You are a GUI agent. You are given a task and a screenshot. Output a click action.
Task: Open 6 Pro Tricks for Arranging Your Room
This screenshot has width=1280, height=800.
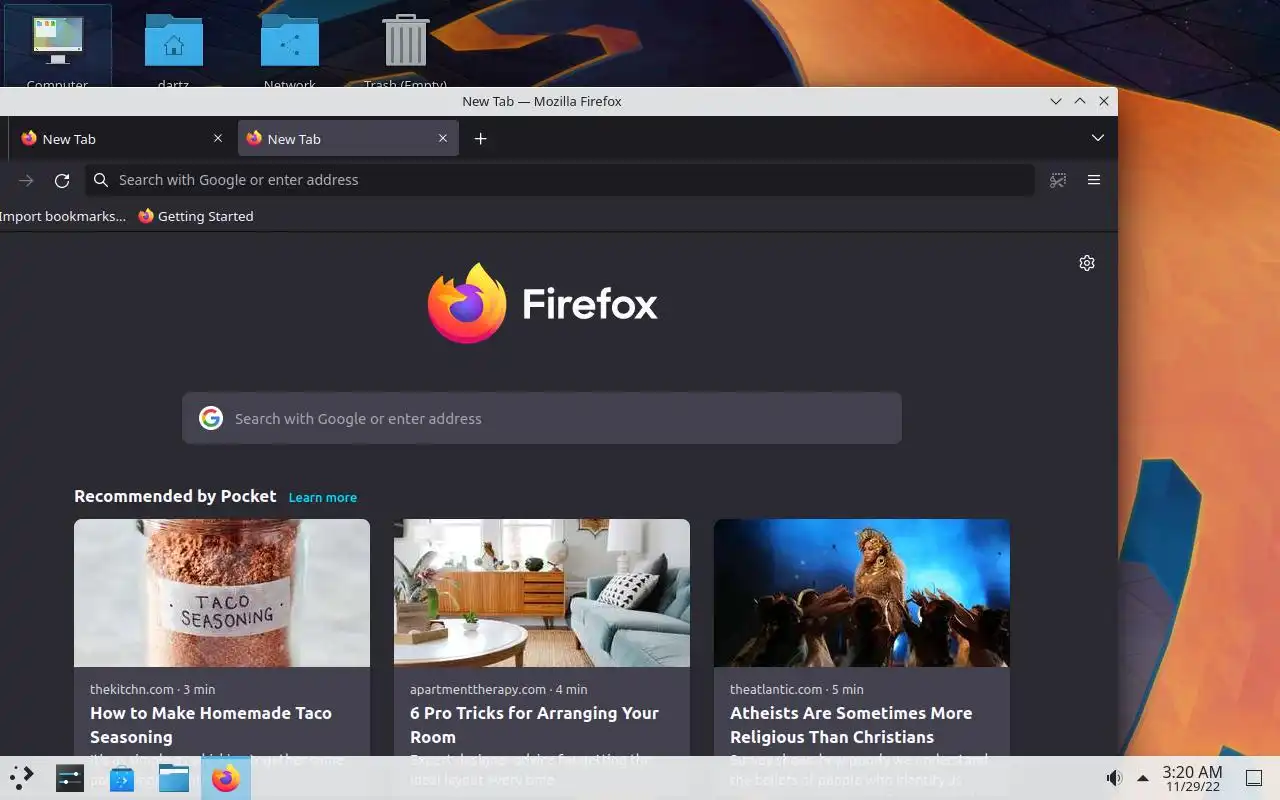pyautogui.click(x=534, y=725)
